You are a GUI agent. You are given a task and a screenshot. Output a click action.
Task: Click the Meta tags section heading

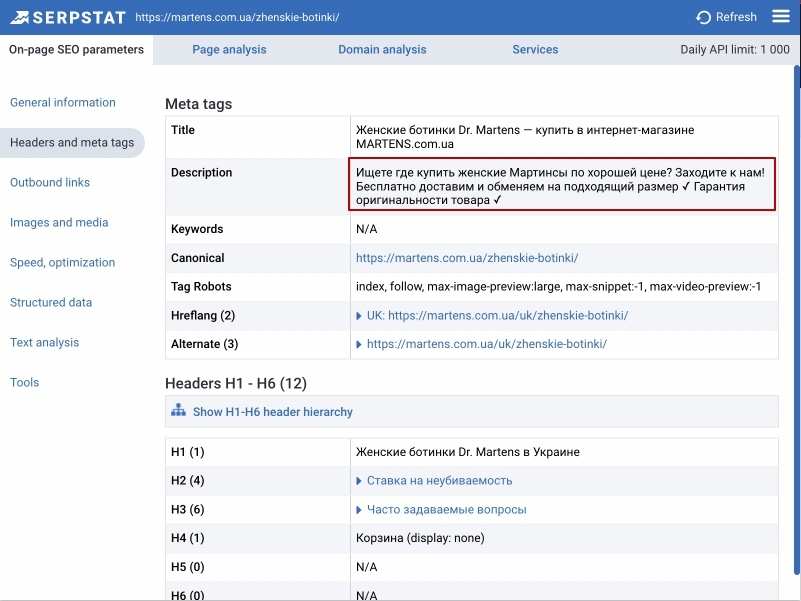(199, 104)
